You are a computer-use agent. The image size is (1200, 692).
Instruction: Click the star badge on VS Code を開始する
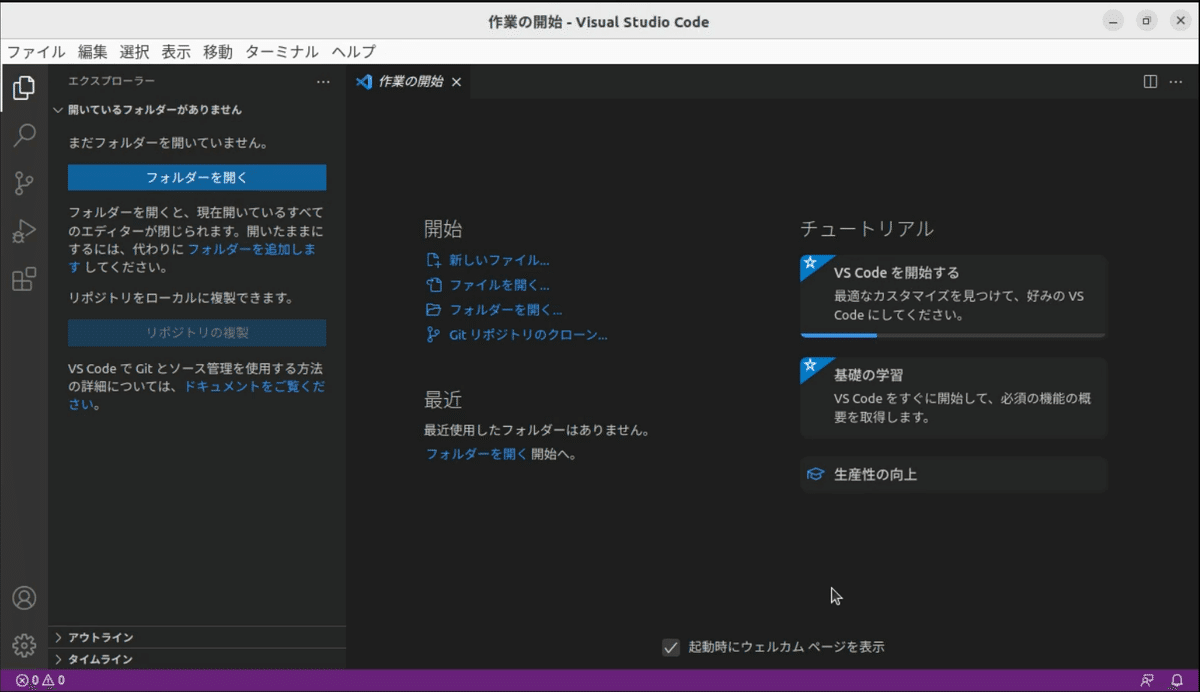coord(811,263)
